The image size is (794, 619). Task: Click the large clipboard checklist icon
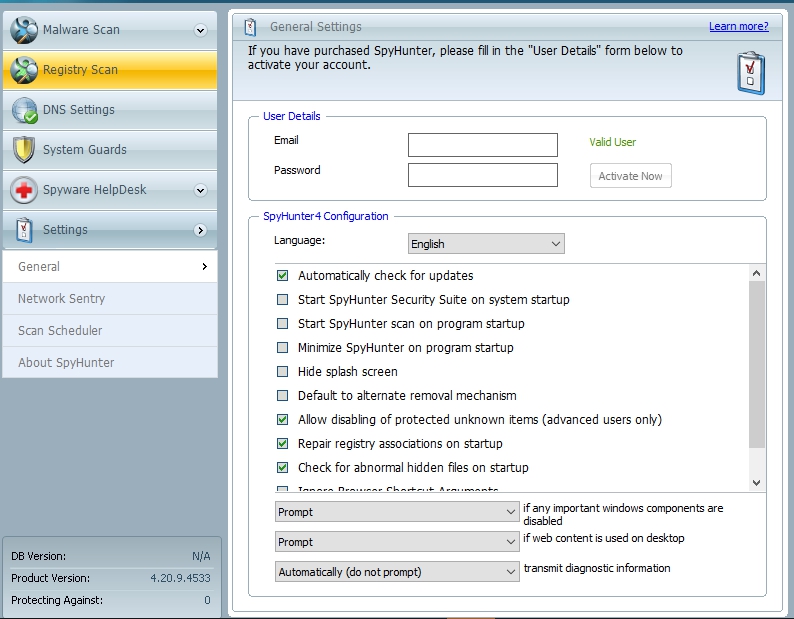click(x=751, y=73)
